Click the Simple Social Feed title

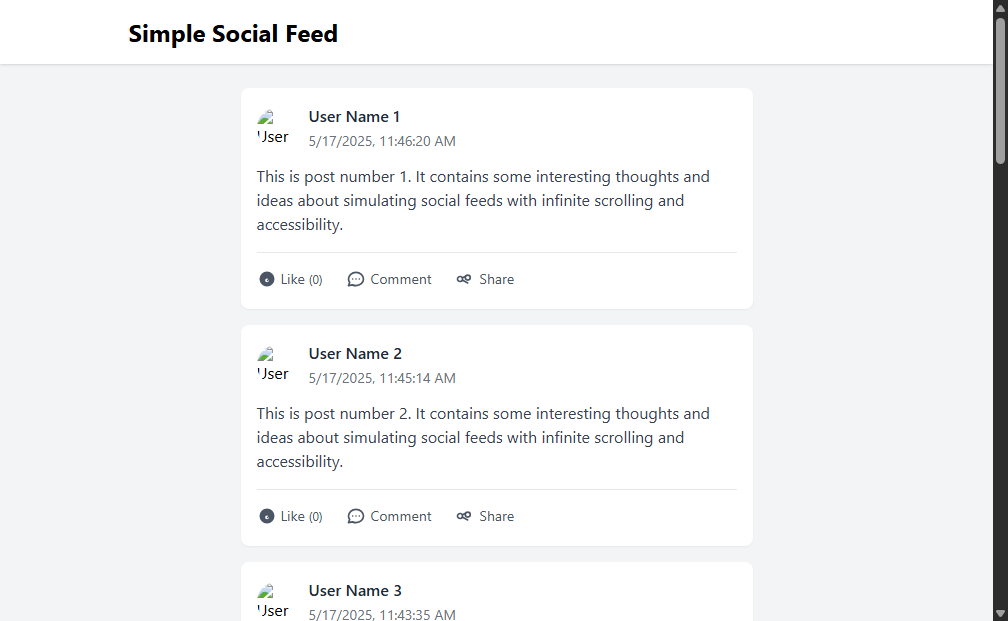pos(233,33)
